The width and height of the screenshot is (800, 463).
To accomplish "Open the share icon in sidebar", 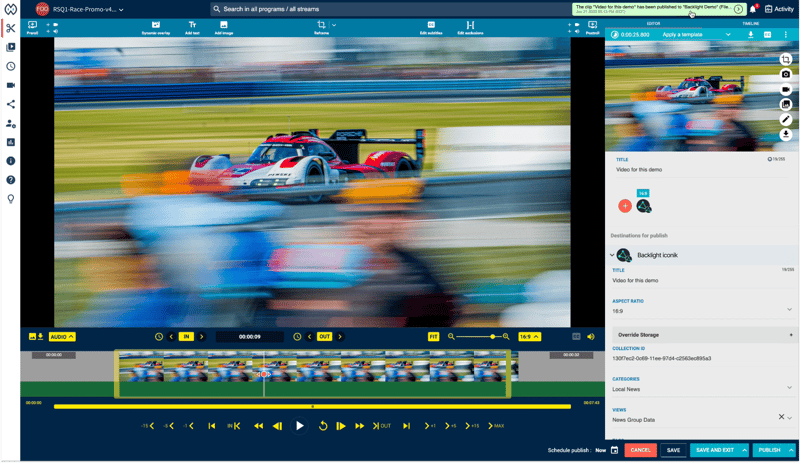I will click(x=10, y=104).
